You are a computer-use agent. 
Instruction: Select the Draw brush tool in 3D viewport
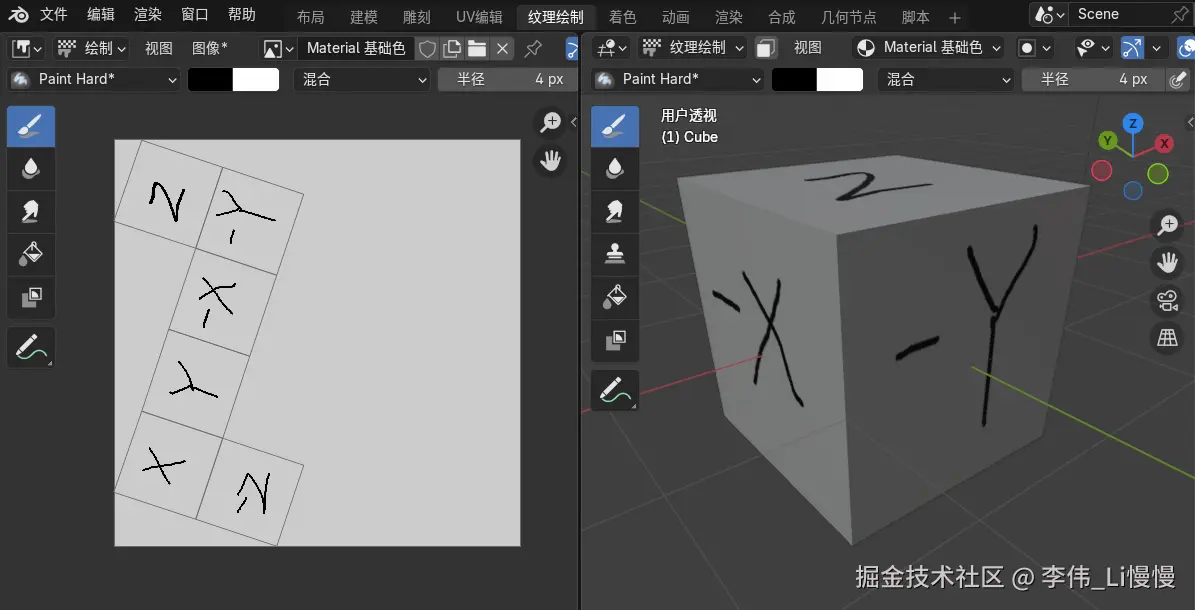tap(615, 127)
